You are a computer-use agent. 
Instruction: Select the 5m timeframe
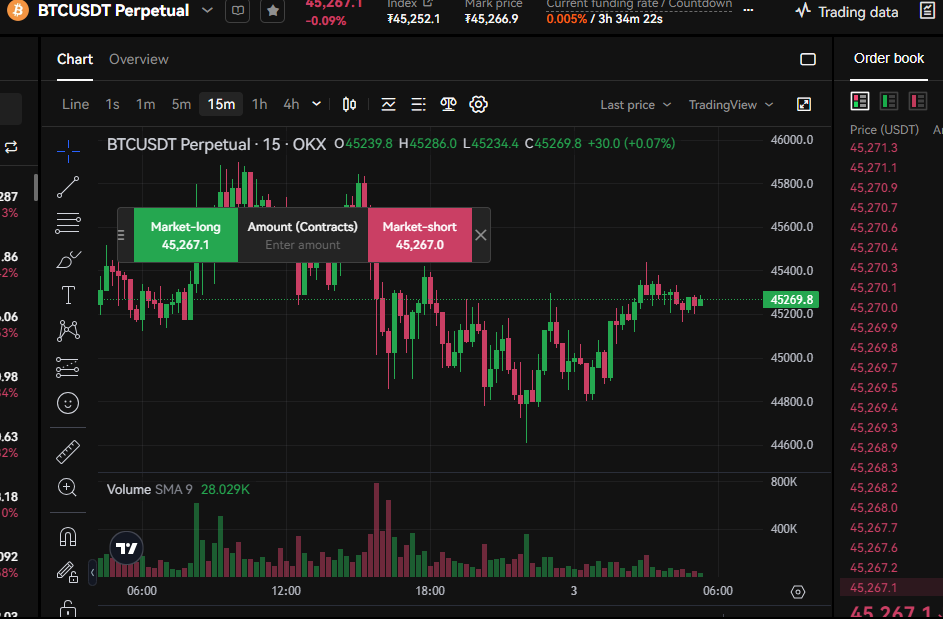(x=181, y=104)
